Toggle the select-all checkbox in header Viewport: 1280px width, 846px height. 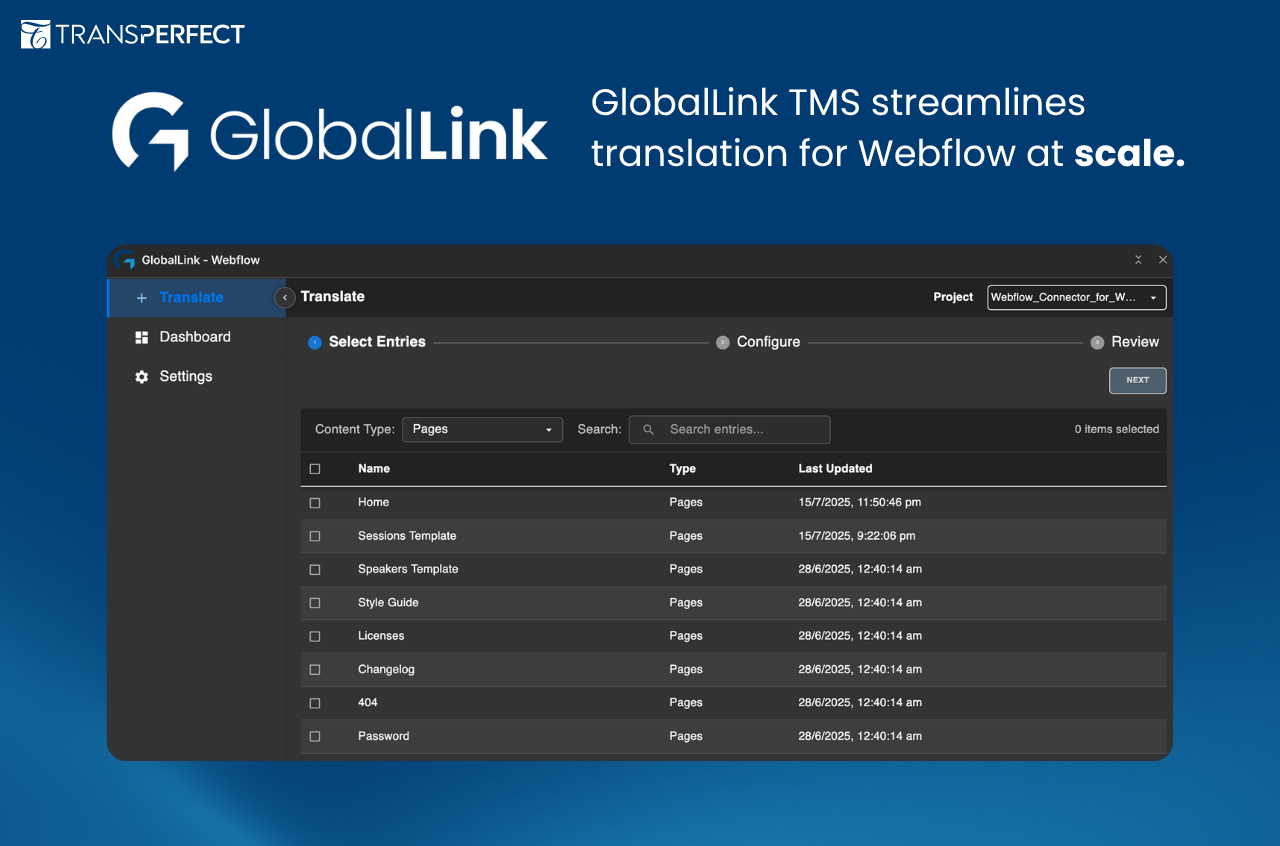tap(315, 469)
